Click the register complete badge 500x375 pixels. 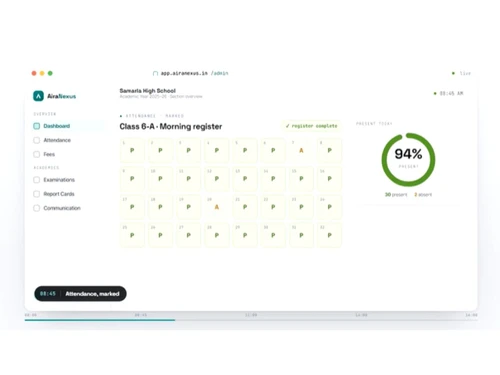point(311,126)
